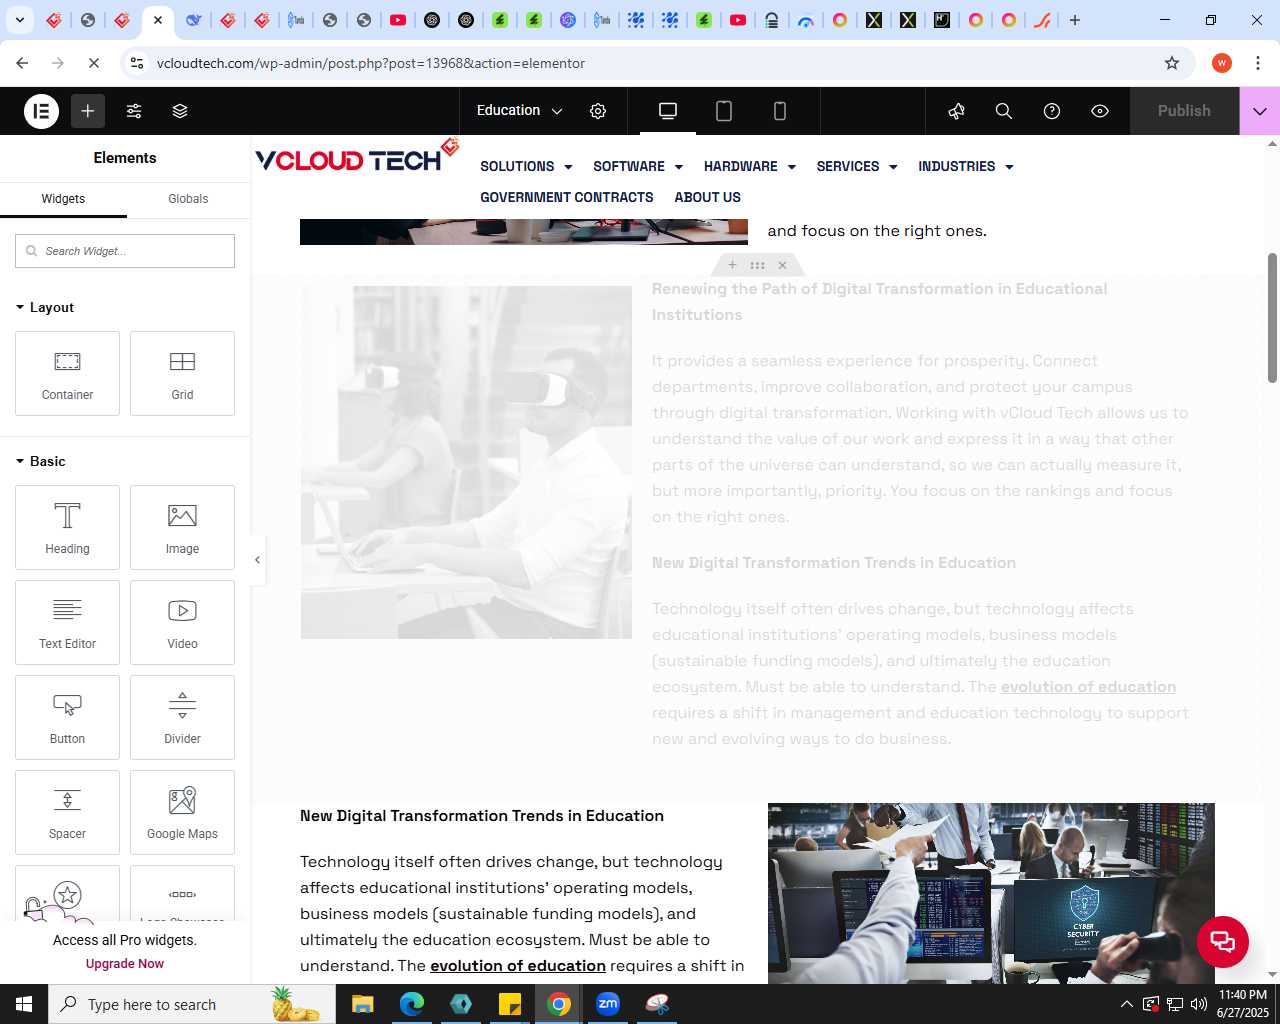
Task: Select the Grid widget
Action: [182, 373]
